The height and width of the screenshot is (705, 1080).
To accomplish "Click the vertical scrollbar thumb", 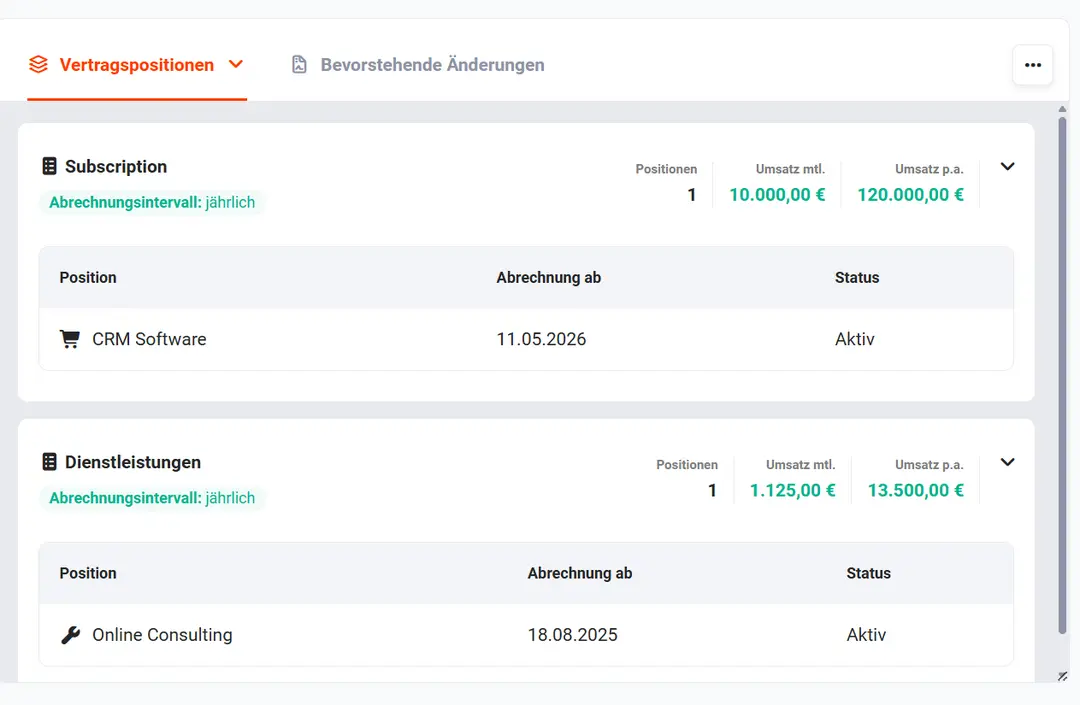I will 1062,375.
